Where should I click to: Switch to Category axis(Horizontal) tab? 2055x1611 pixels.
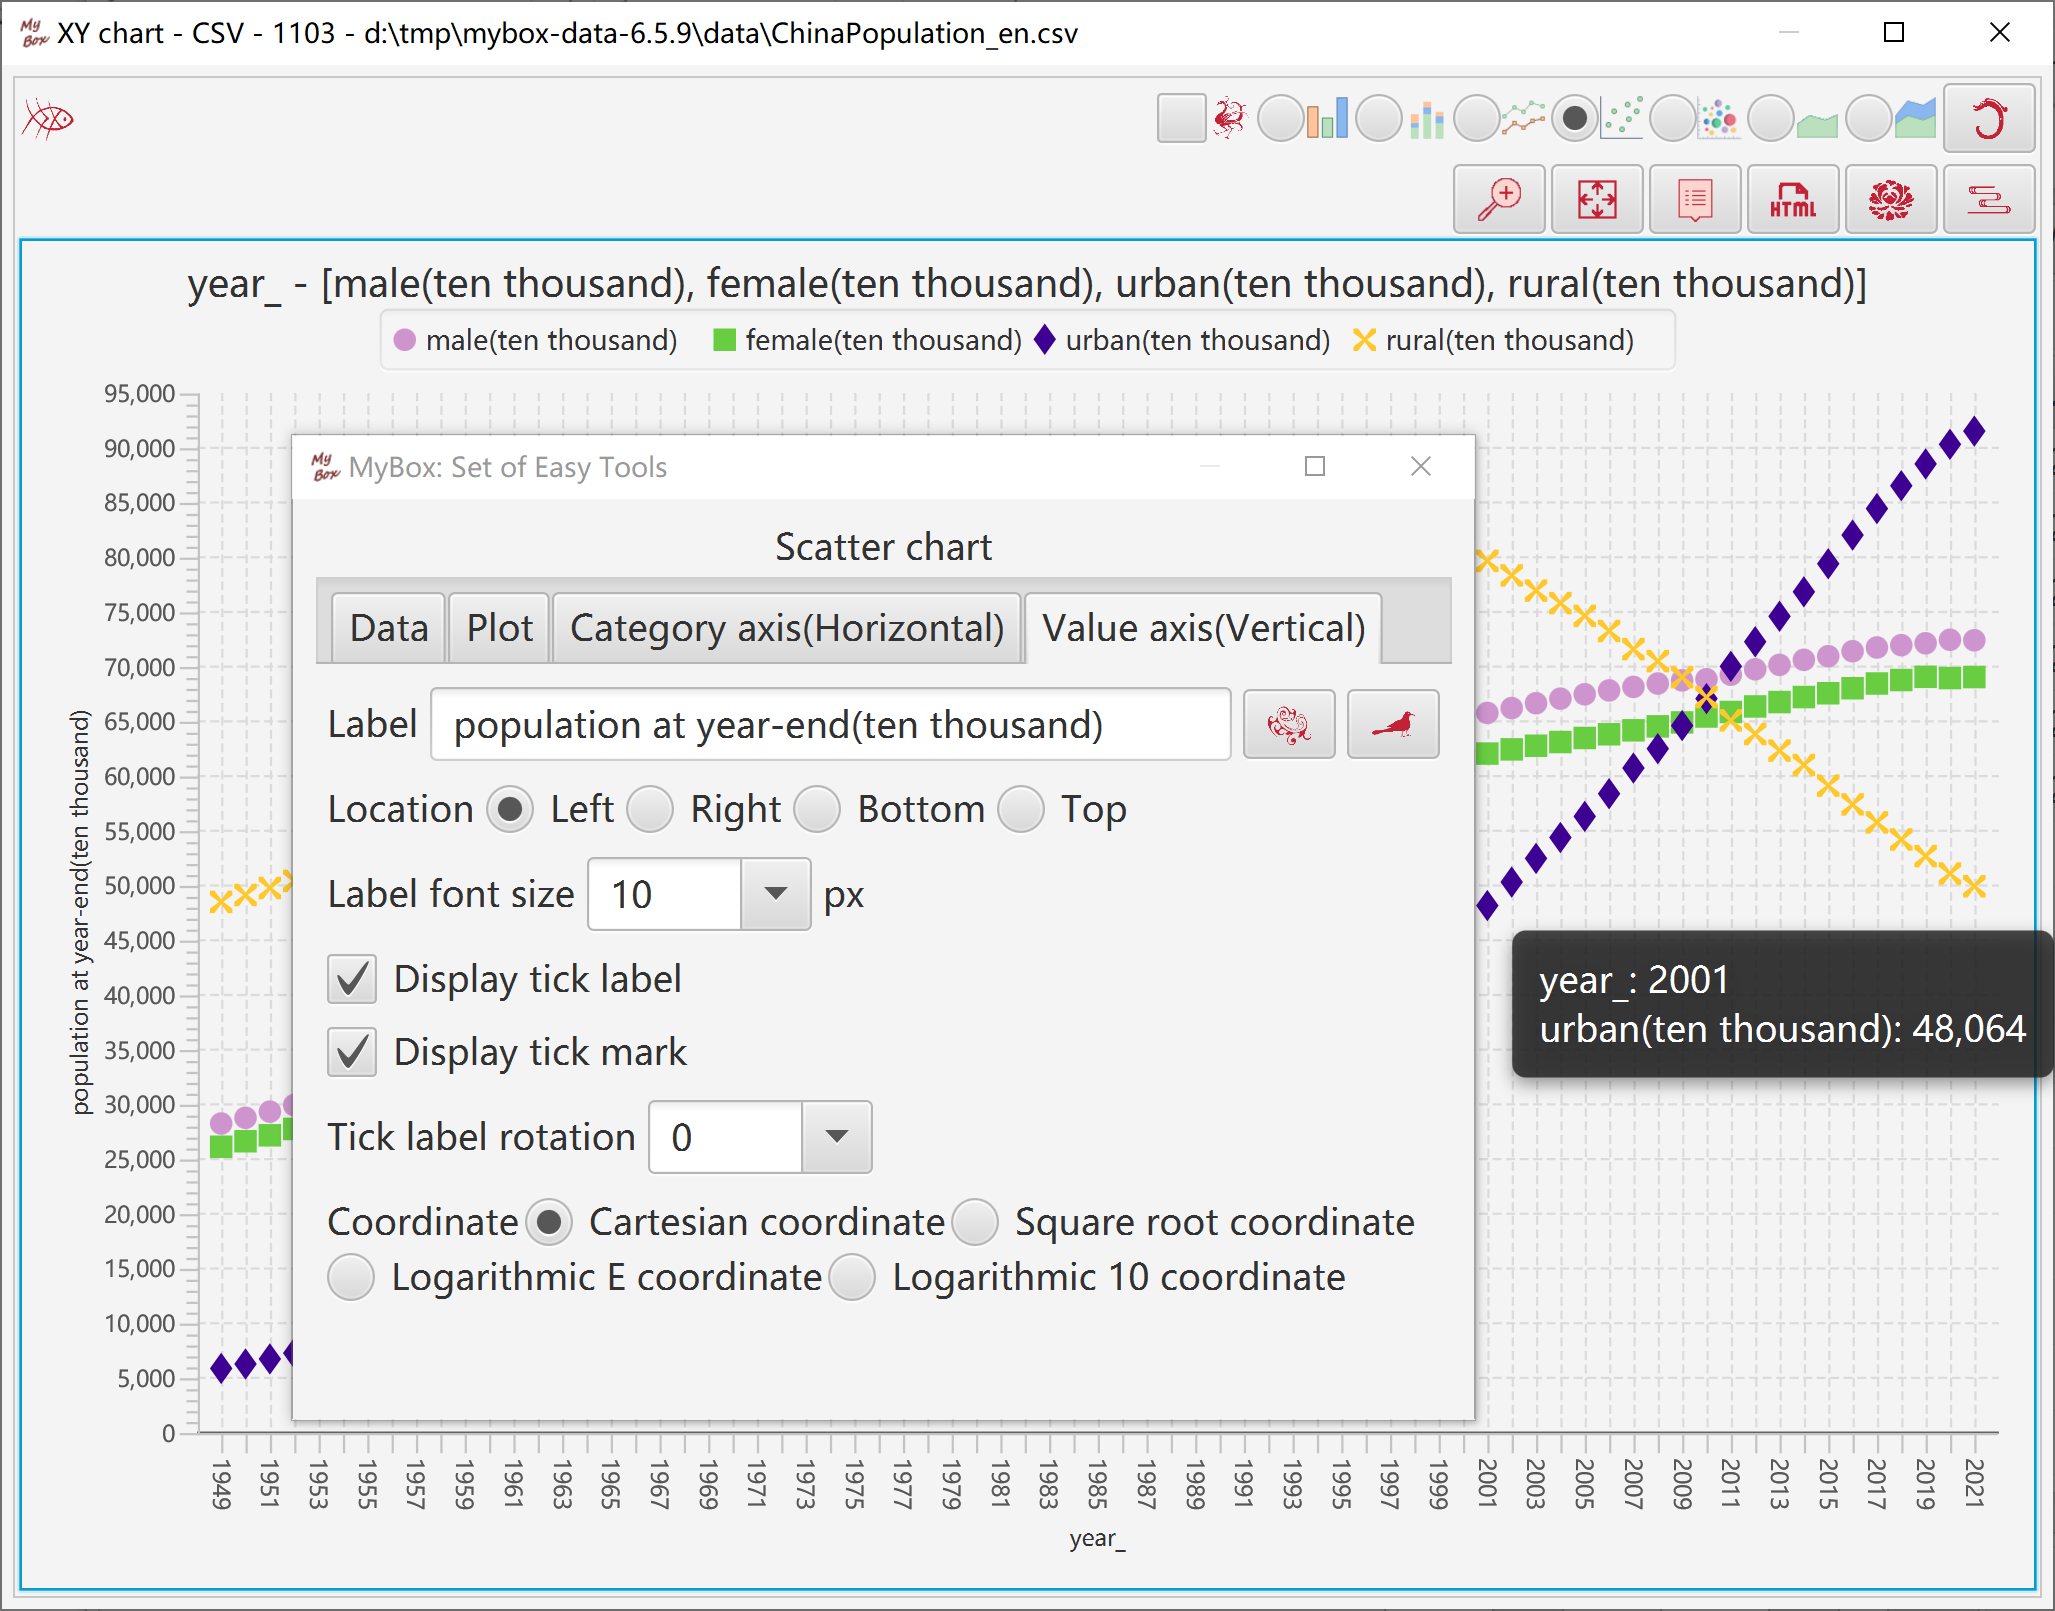click(x=786, y=628)
